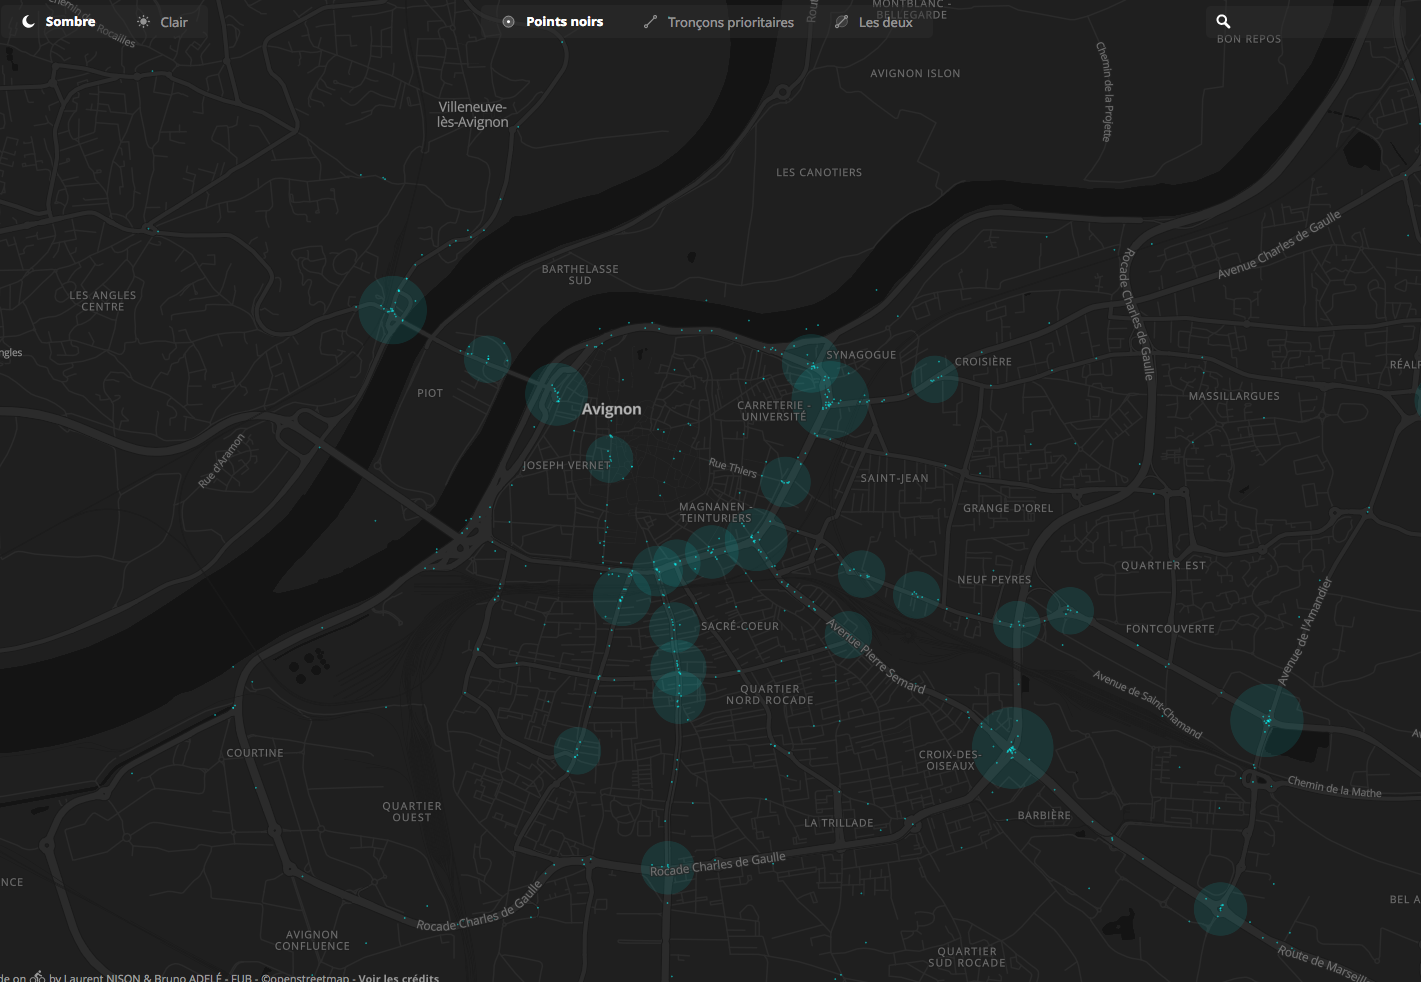Click the AVIGNON ISLON label

[915, 73]
